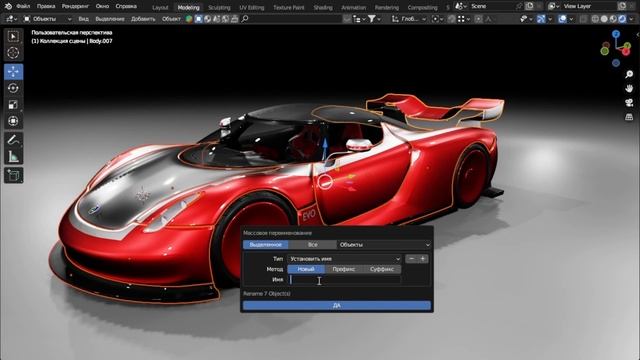
Task: Switch to the Texture Paint workspace tab
Action: [x=289, y=7]
